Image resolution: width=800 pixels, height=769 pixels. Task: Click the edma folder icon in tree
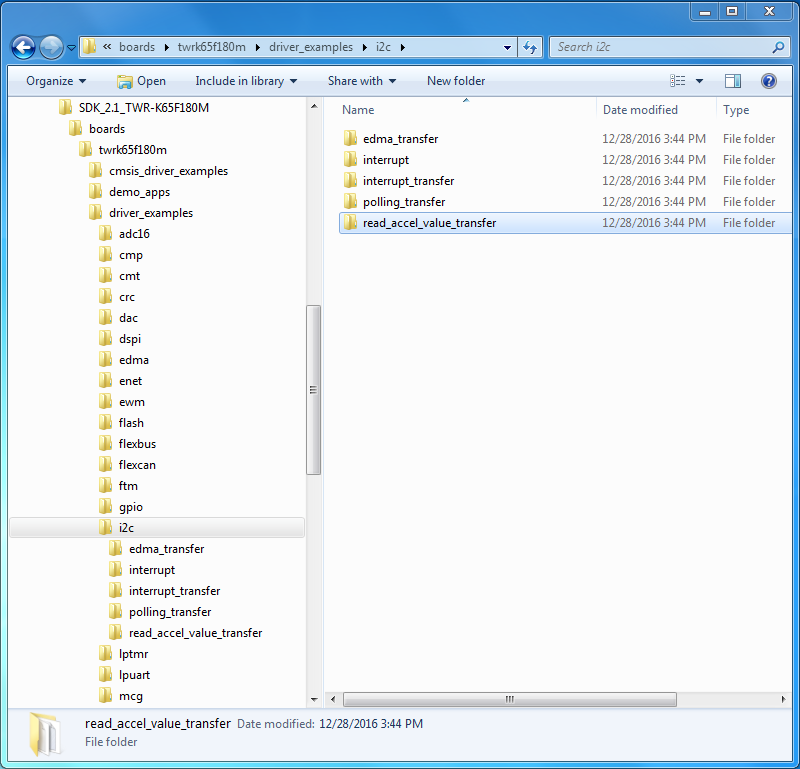(106, 360)
